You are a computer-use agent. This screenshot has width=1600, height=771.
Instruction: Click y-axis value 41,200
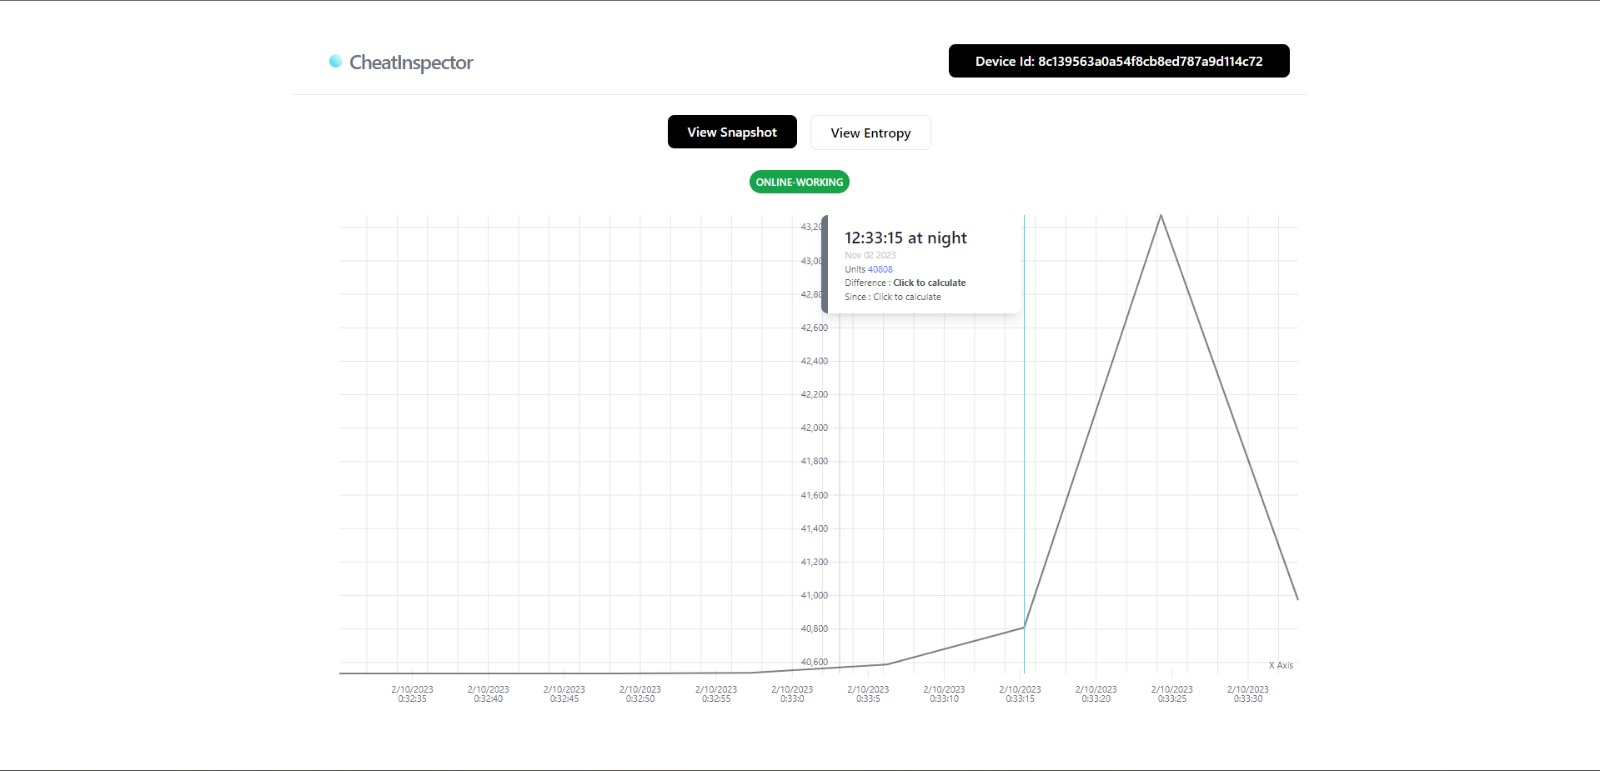point(814,562)
